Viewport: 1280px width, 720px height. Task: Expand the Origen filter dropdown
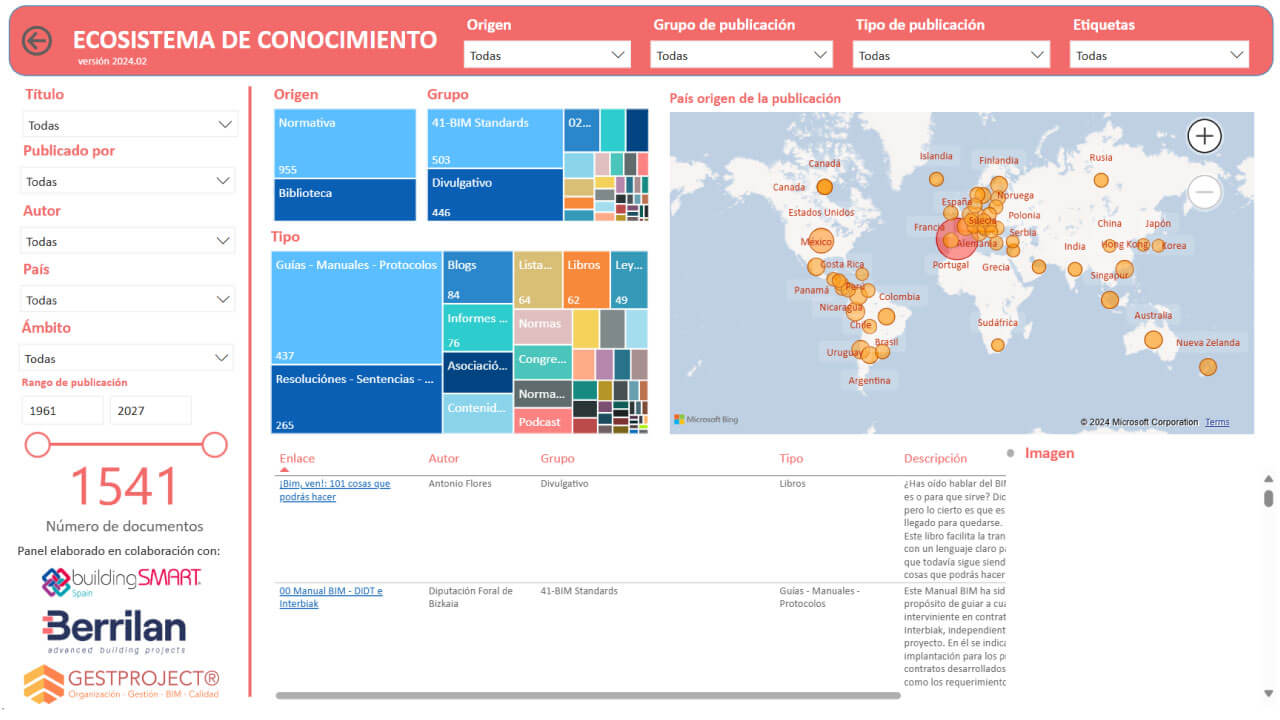point(547,55)
